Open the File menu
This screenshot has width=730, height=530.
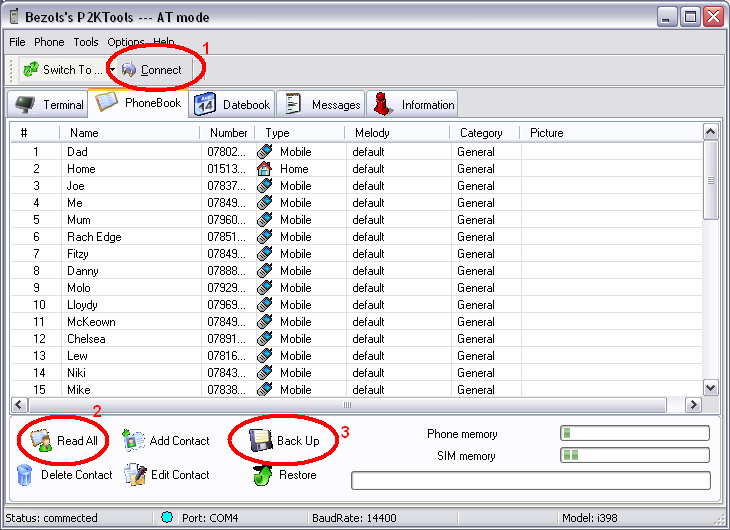click(17, 42)
